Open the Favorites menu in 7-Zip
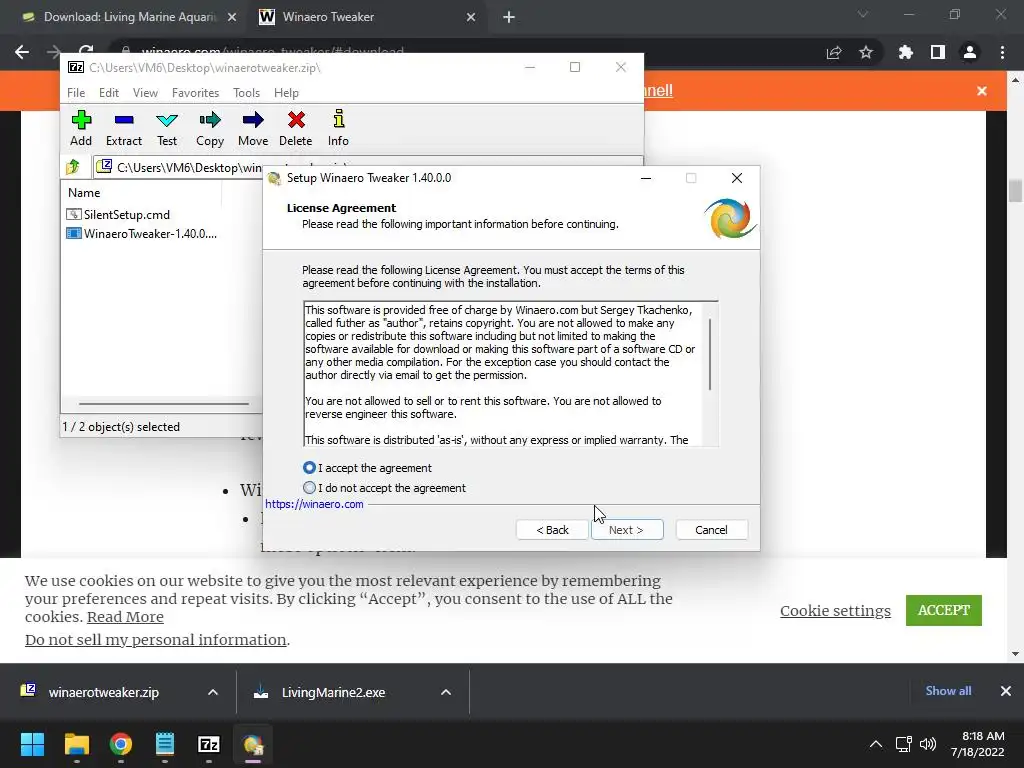 click(195, 93)
